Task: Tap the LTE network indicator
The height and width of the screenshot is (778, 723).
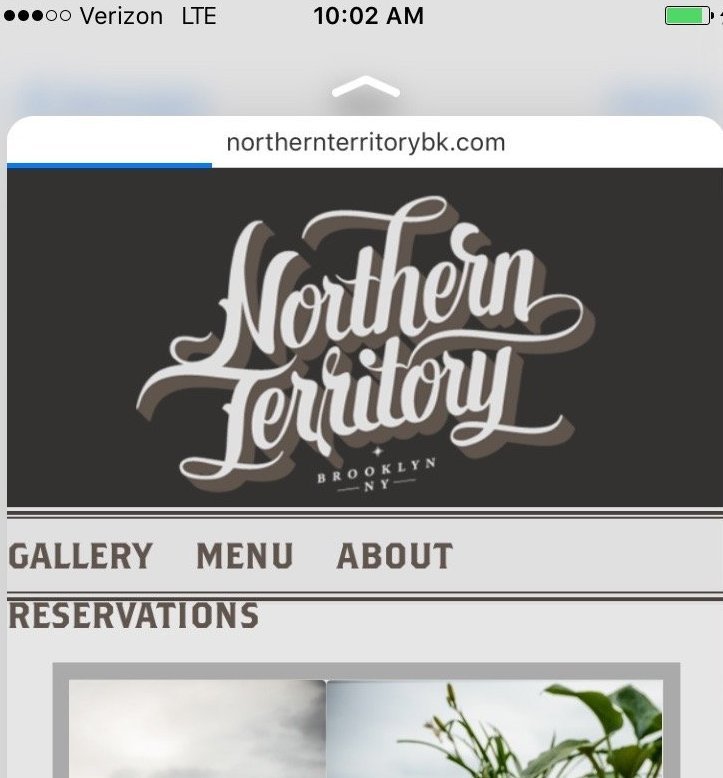Action: [198, 16]
